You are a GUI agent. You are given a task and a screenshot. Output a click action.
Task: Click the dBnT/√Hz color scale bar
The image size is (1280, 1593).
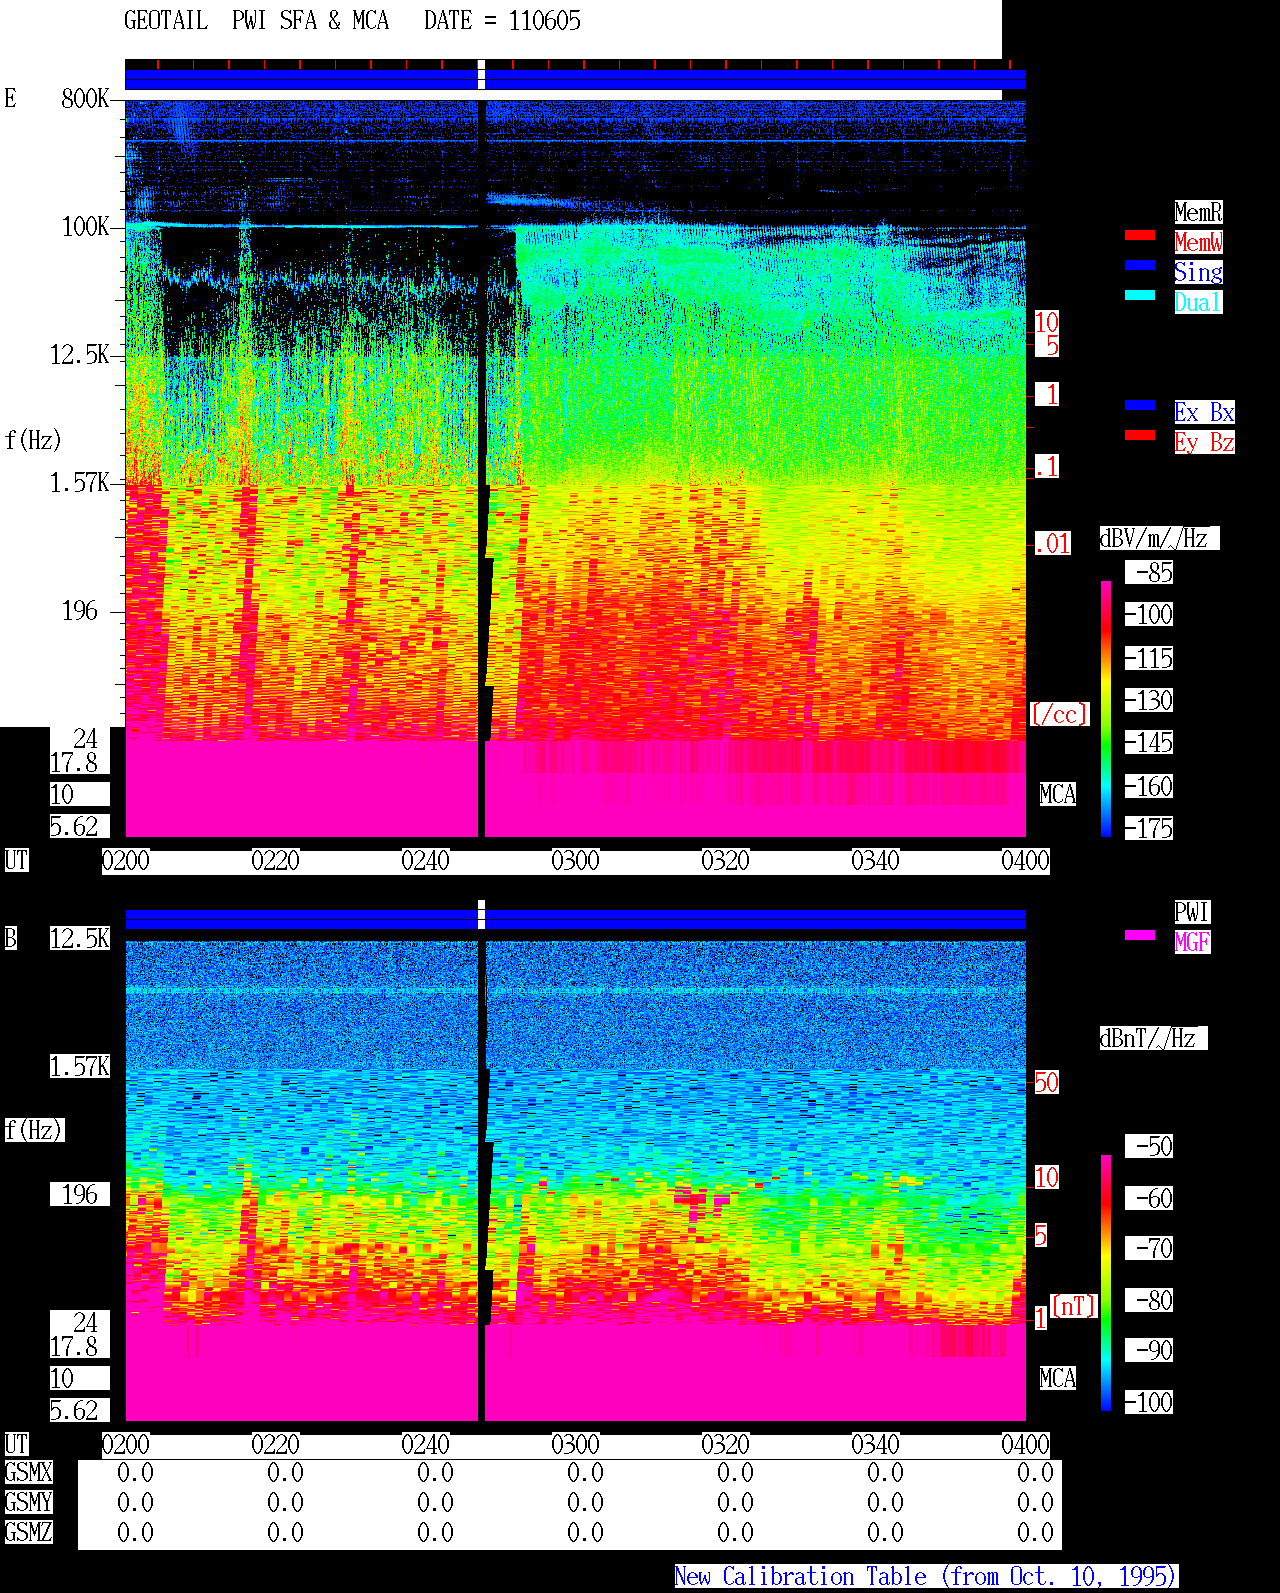[1106, 1283]
